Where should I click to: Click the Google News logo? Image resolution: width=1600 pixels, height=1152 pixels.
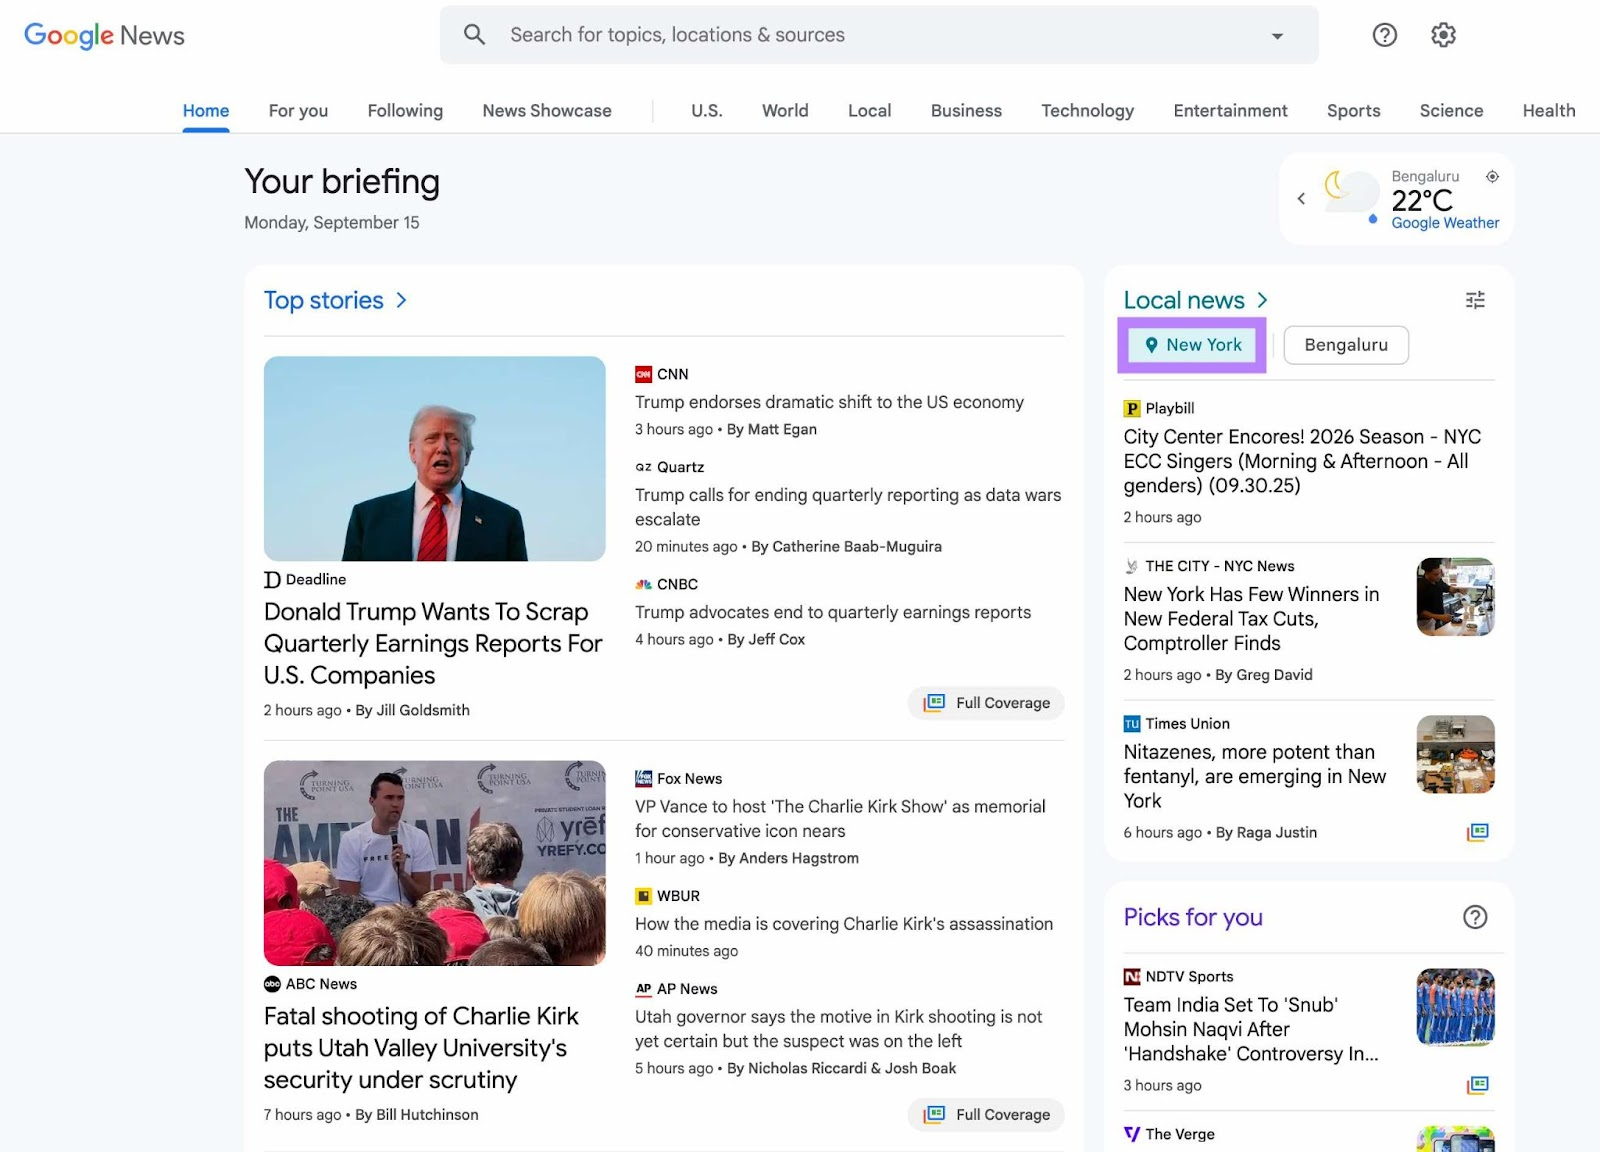[x=103, y=35]
